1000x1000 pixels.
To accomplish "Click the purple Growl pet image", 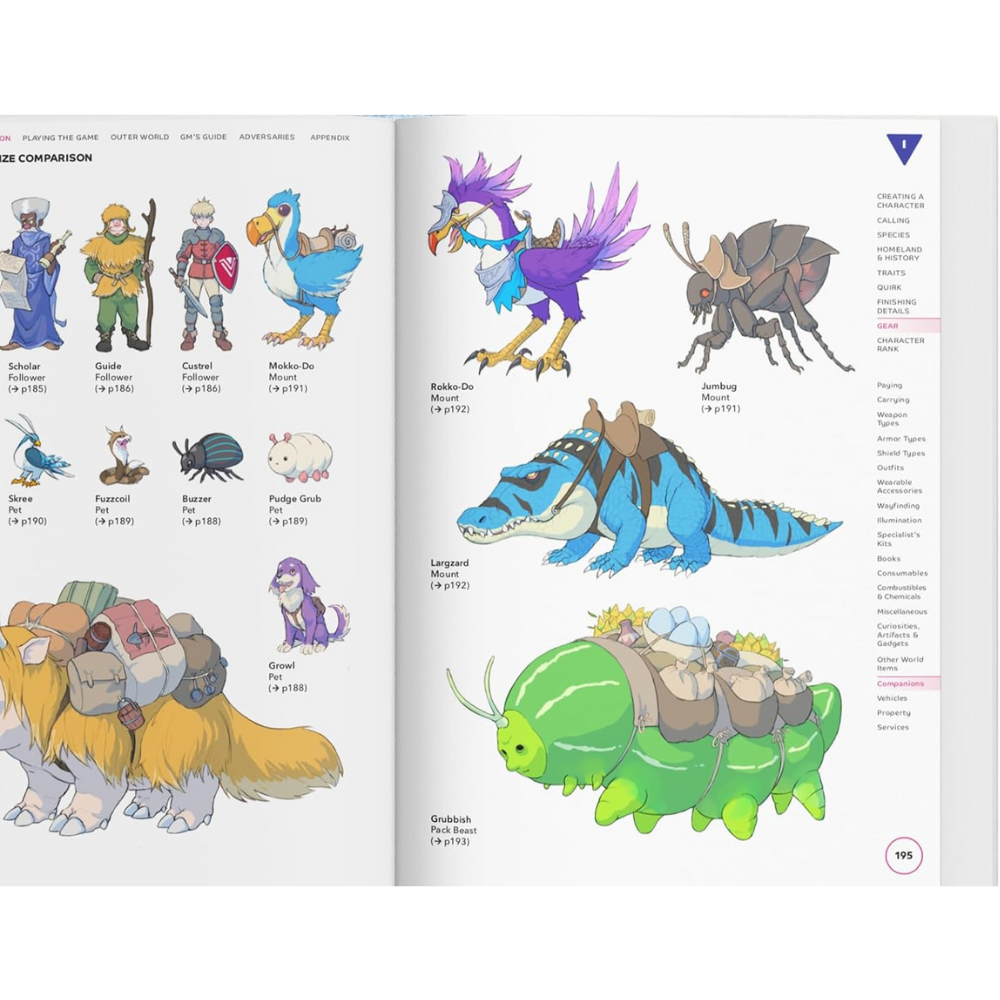I will point(306,607).
